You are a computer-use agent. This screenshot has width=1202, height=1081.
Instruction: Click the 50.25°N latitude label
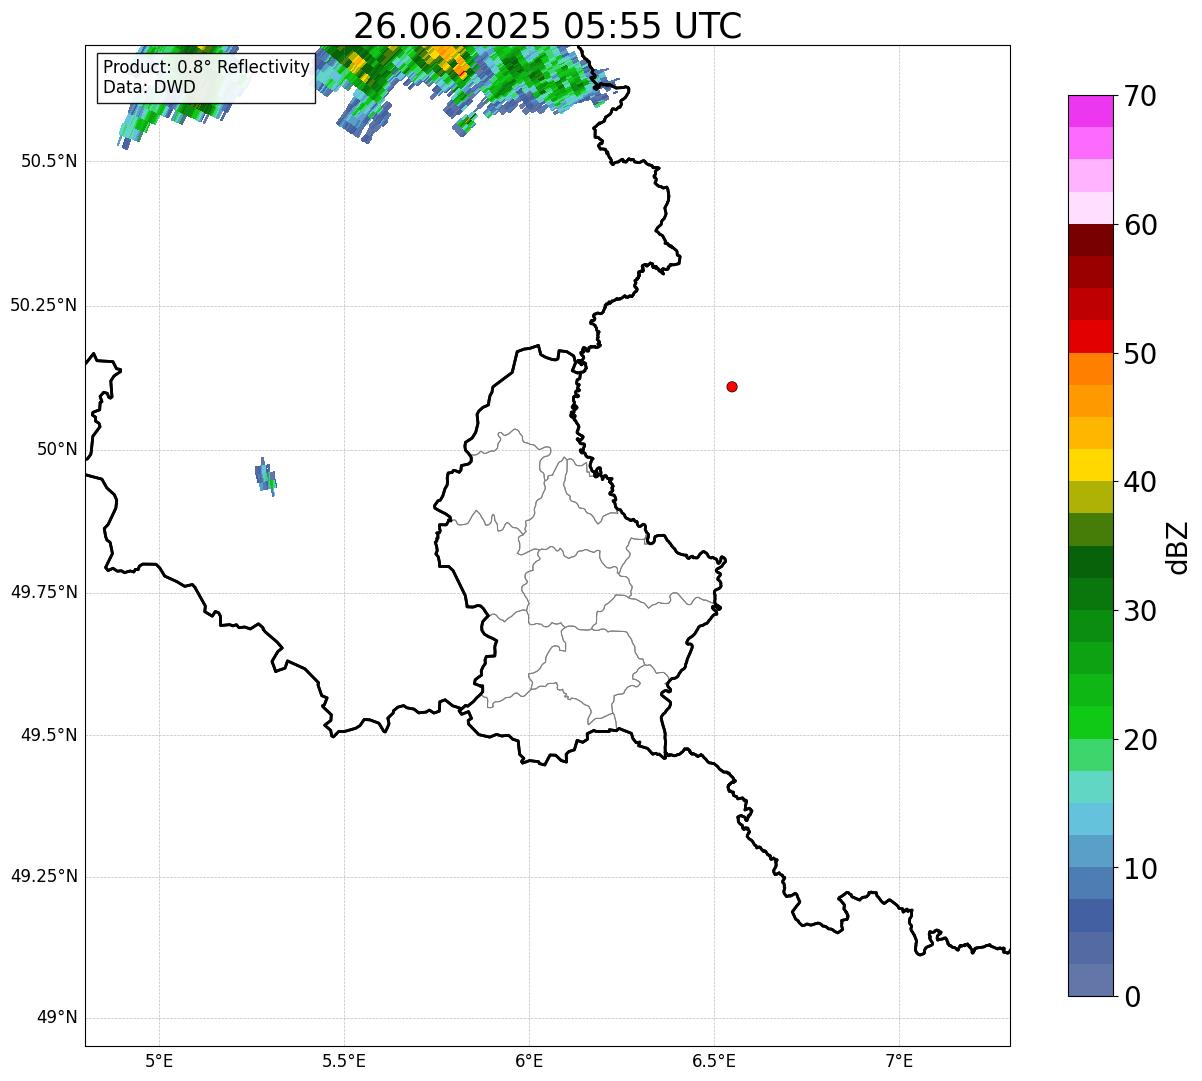[44, 305]
